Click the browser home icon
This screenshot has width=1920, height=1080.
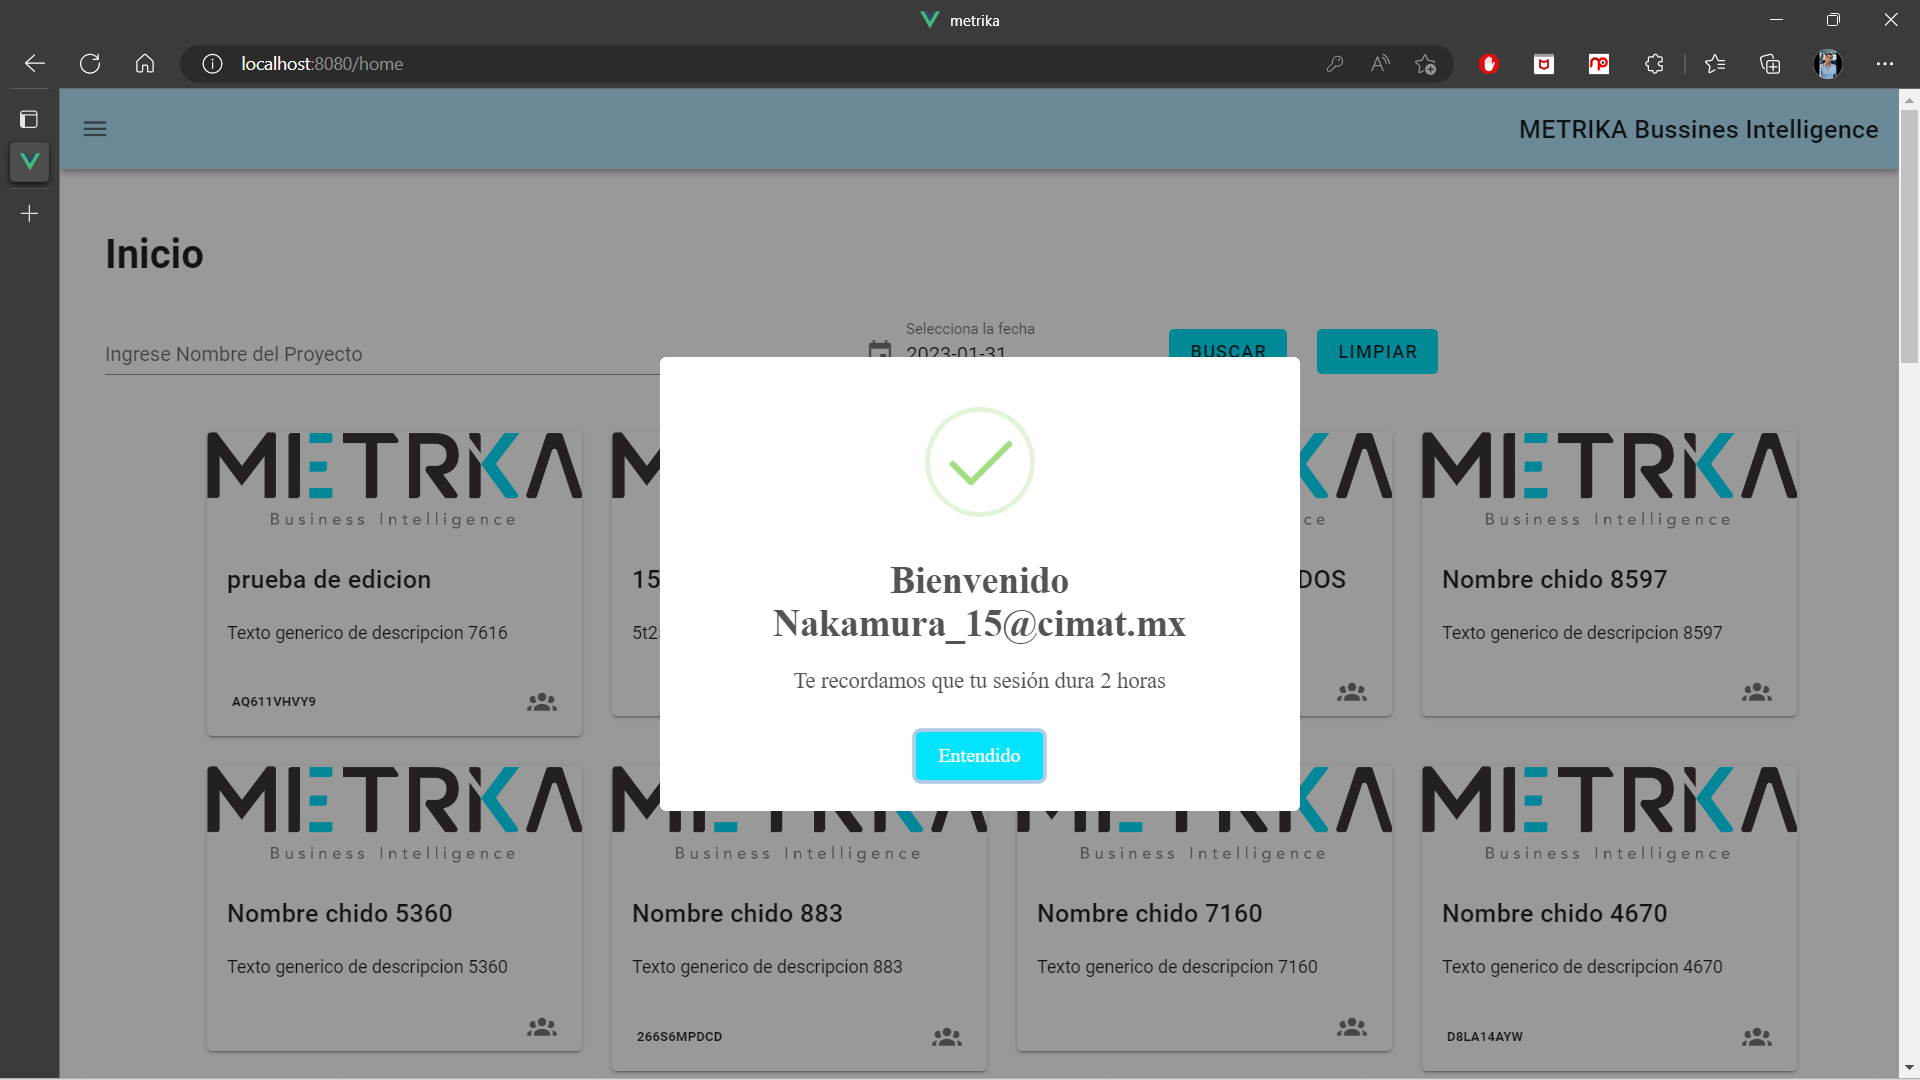tap(144, 63)
